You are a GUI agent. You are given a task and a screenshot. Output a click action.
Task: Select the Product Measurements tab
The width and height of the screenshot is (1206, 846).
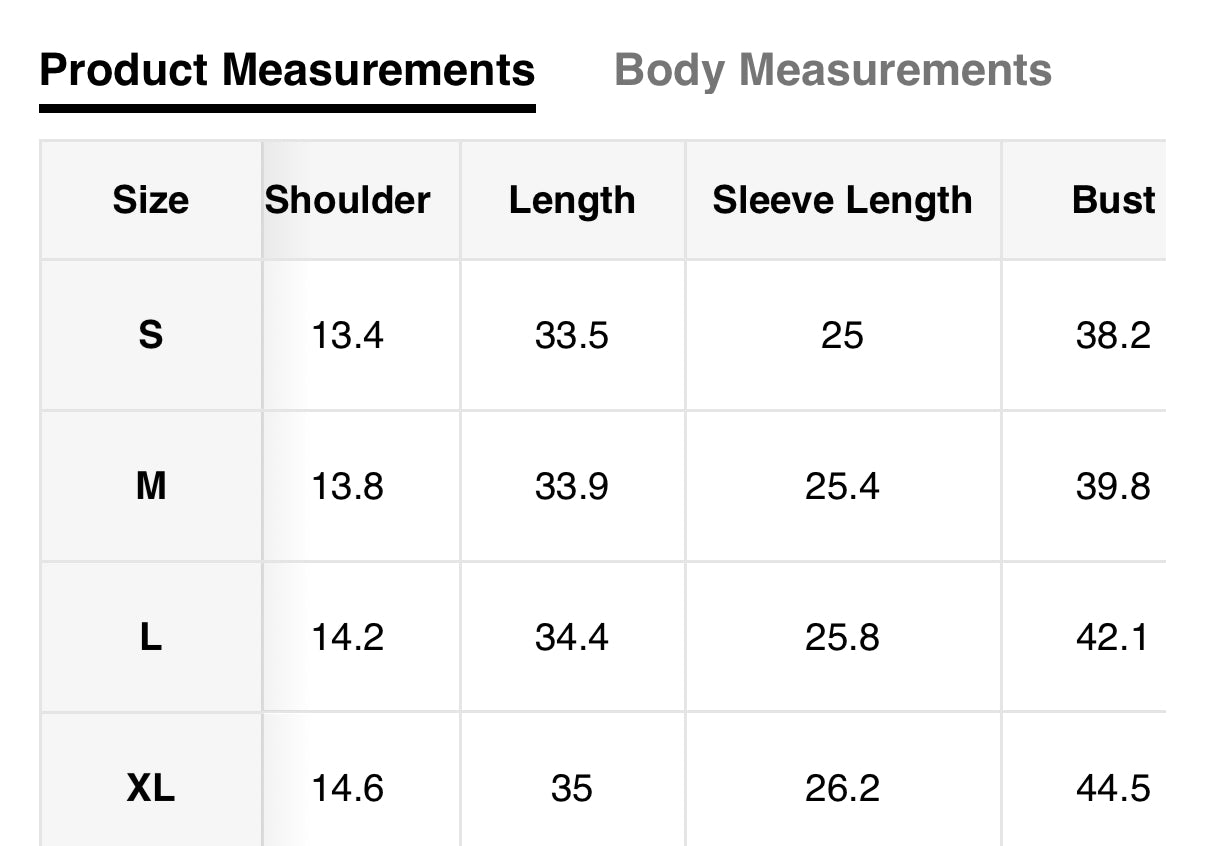click(x=287, y=71)
